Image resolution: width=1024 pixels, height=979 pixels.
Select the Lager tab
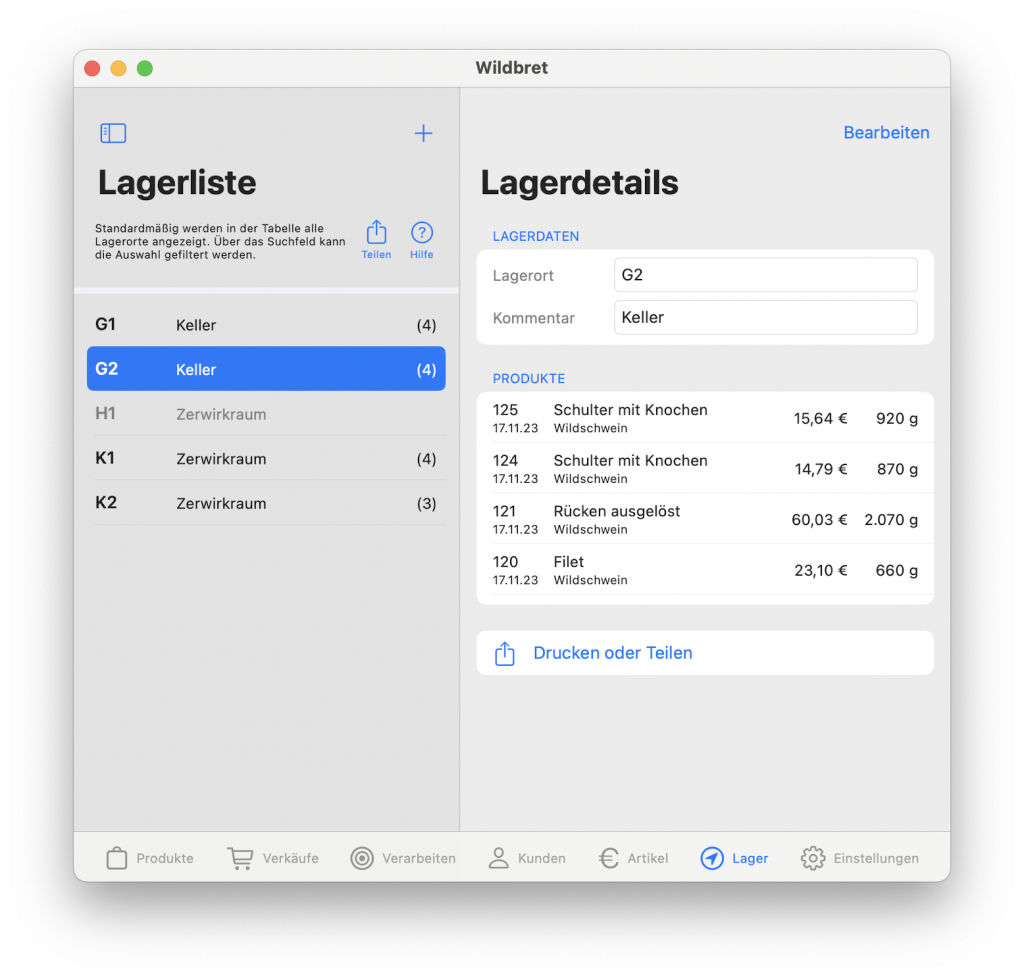point(734,858)
